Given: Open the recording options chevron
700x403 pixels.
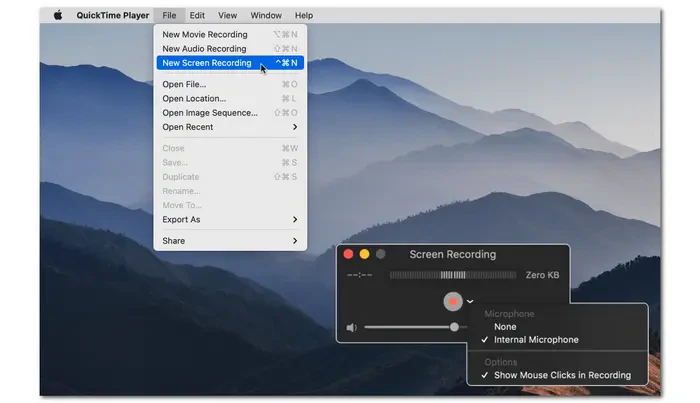Looking at the screenshot, I should point(470,302).
